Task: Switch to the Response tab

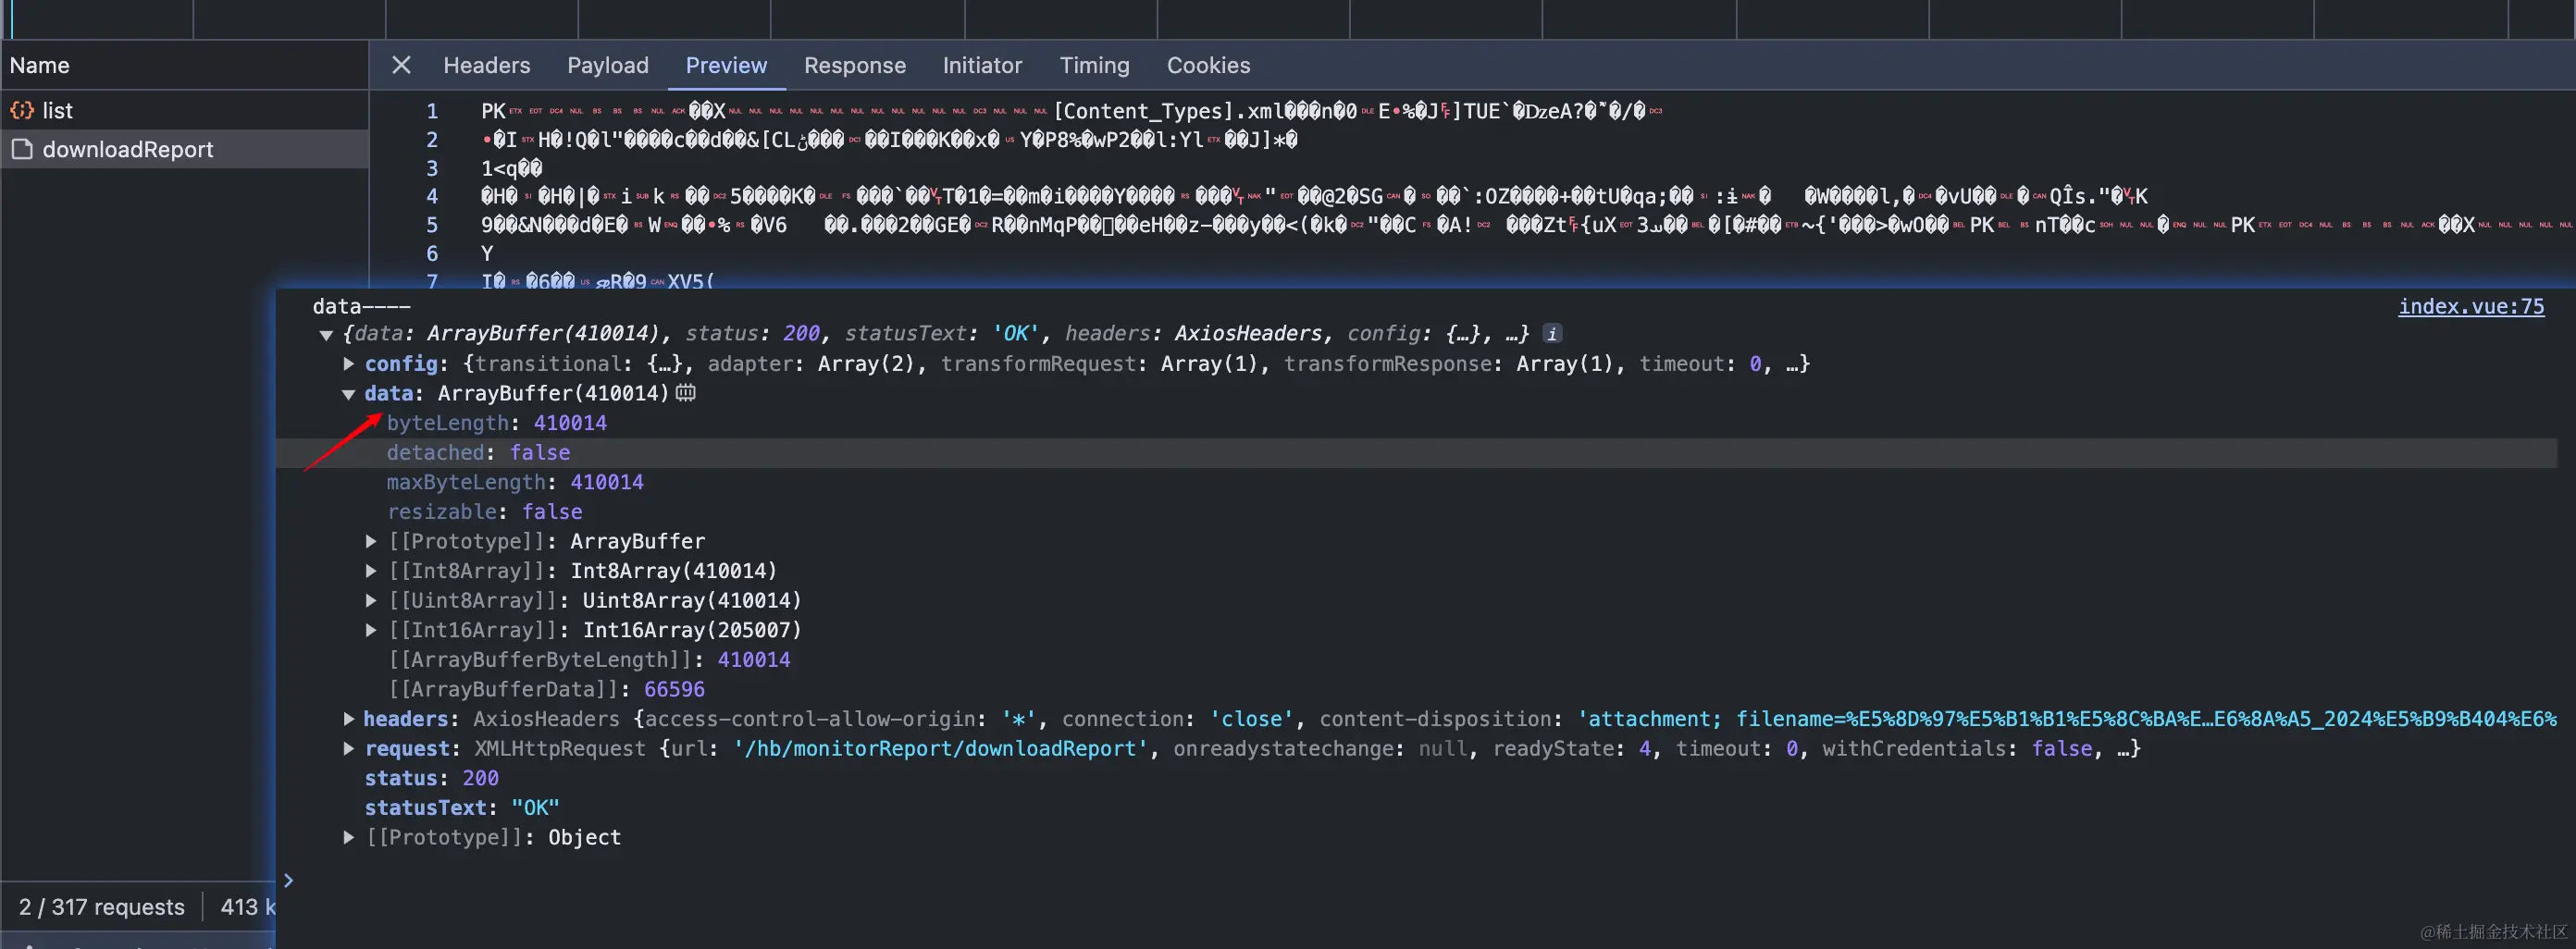Action: (854, 65)
